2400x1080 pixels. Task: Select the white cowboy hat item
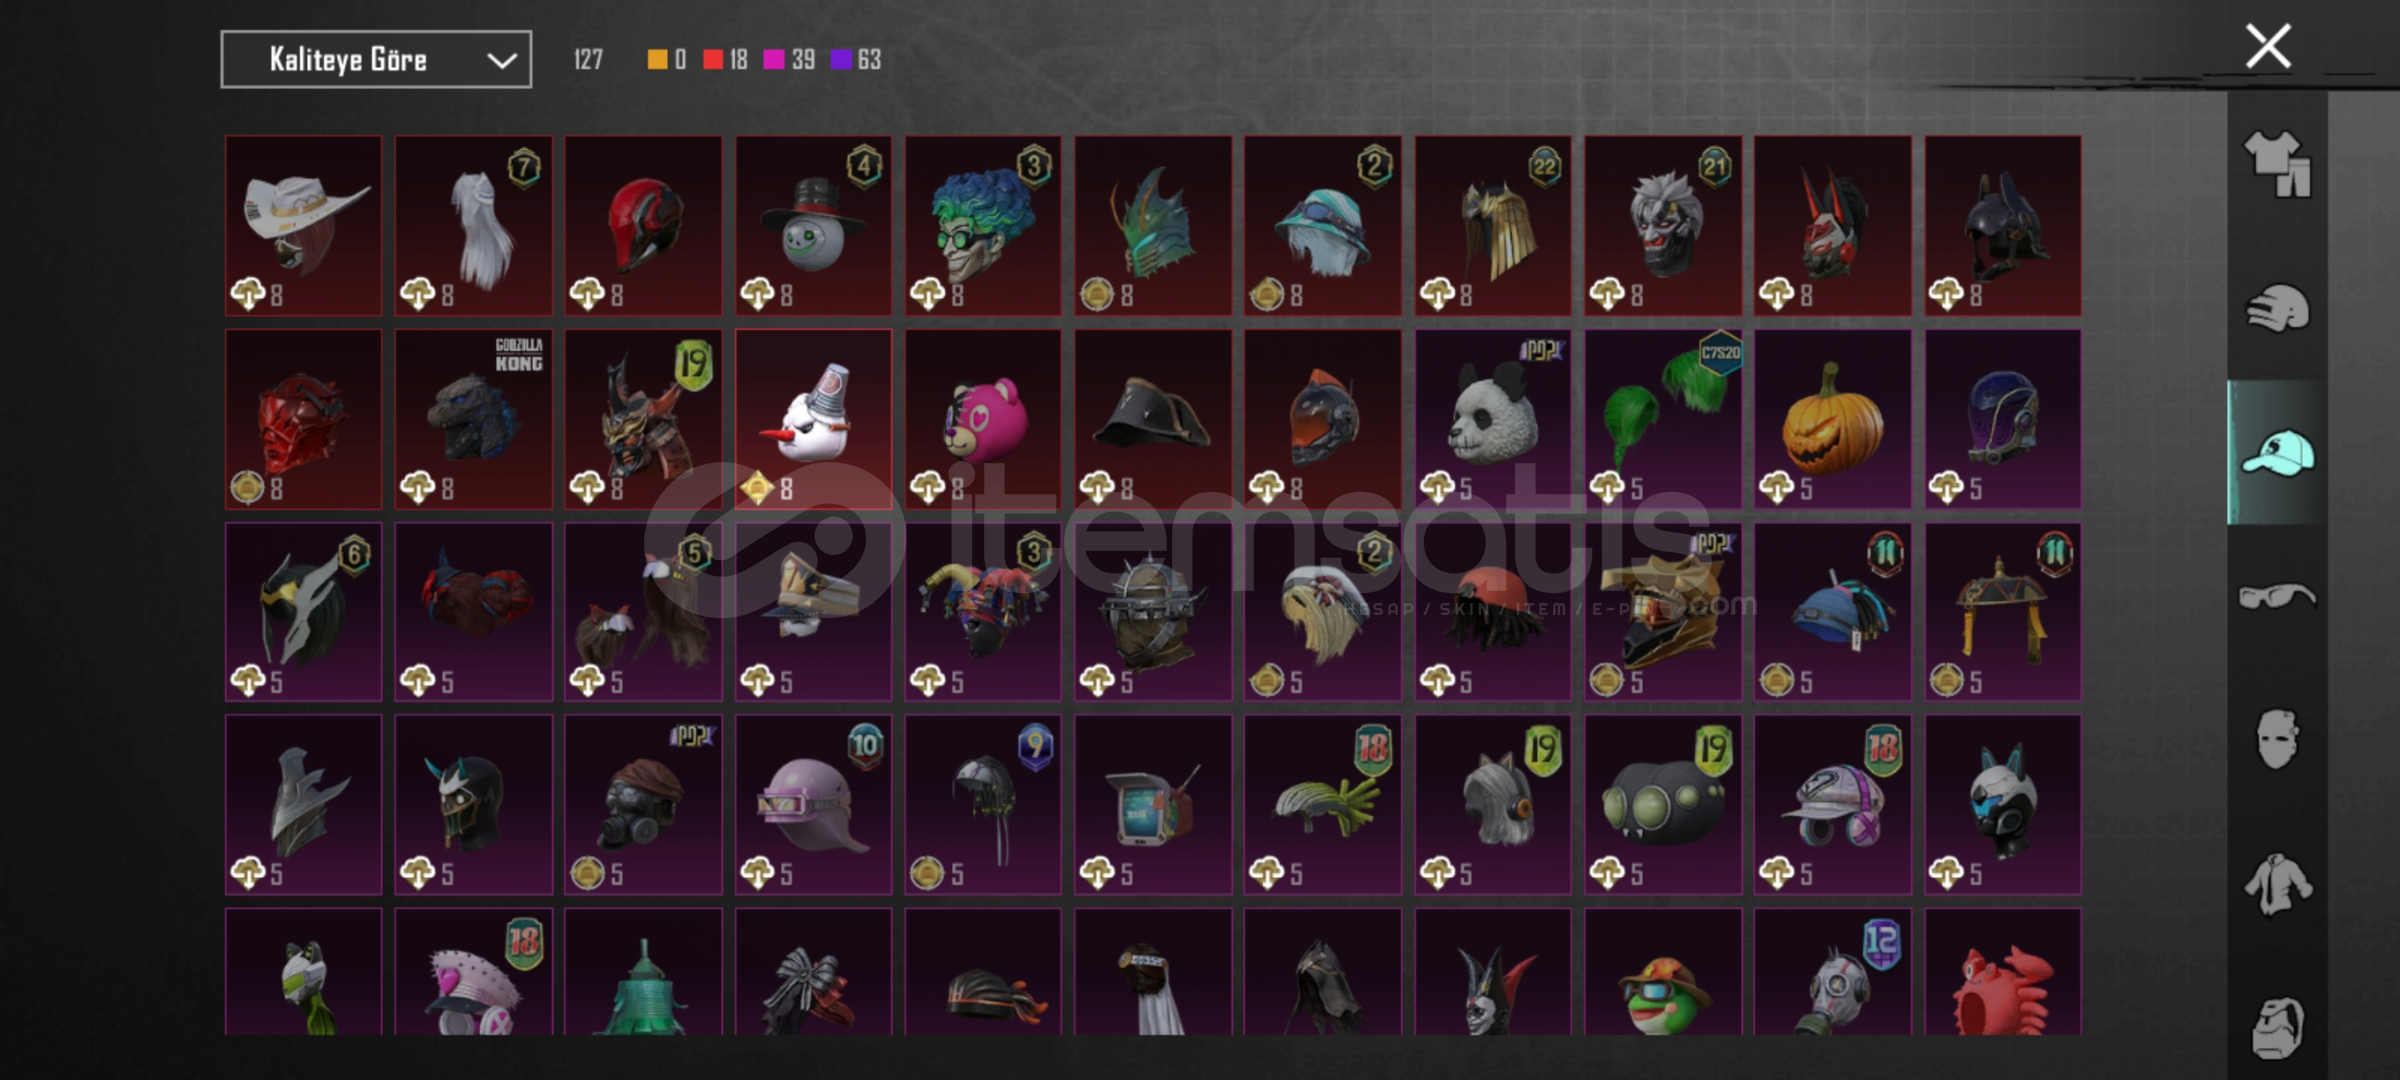303,226
